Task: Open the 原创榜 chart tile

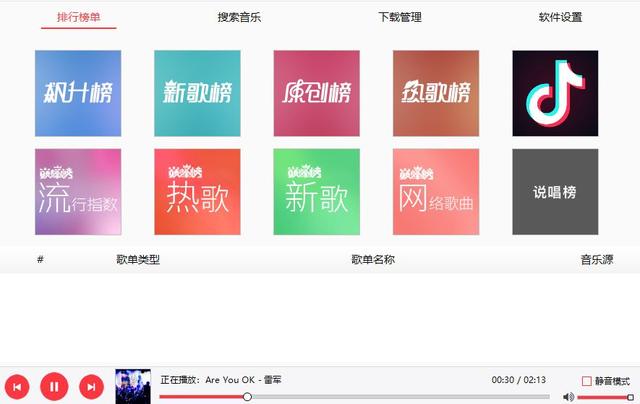Action: (317, 93)
